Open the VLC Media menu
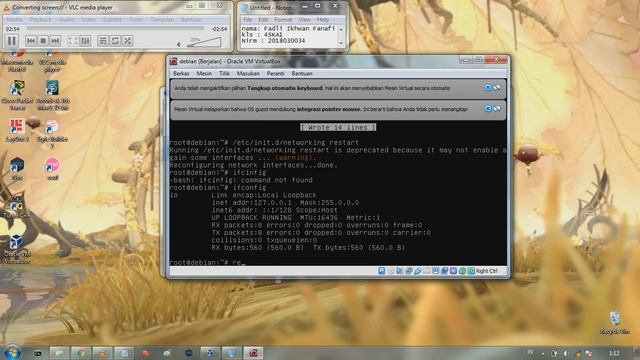640x360 pixels. [x=15, y=20]
